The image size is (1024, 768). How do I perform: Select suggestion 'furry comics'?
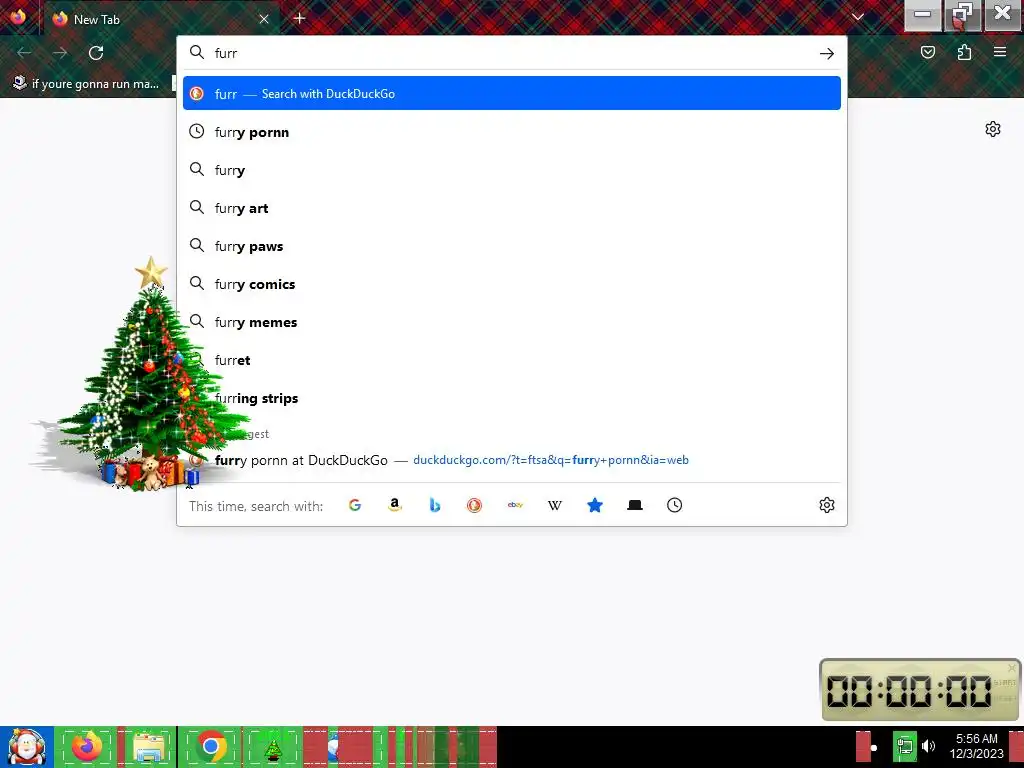[x=511, y=284]
